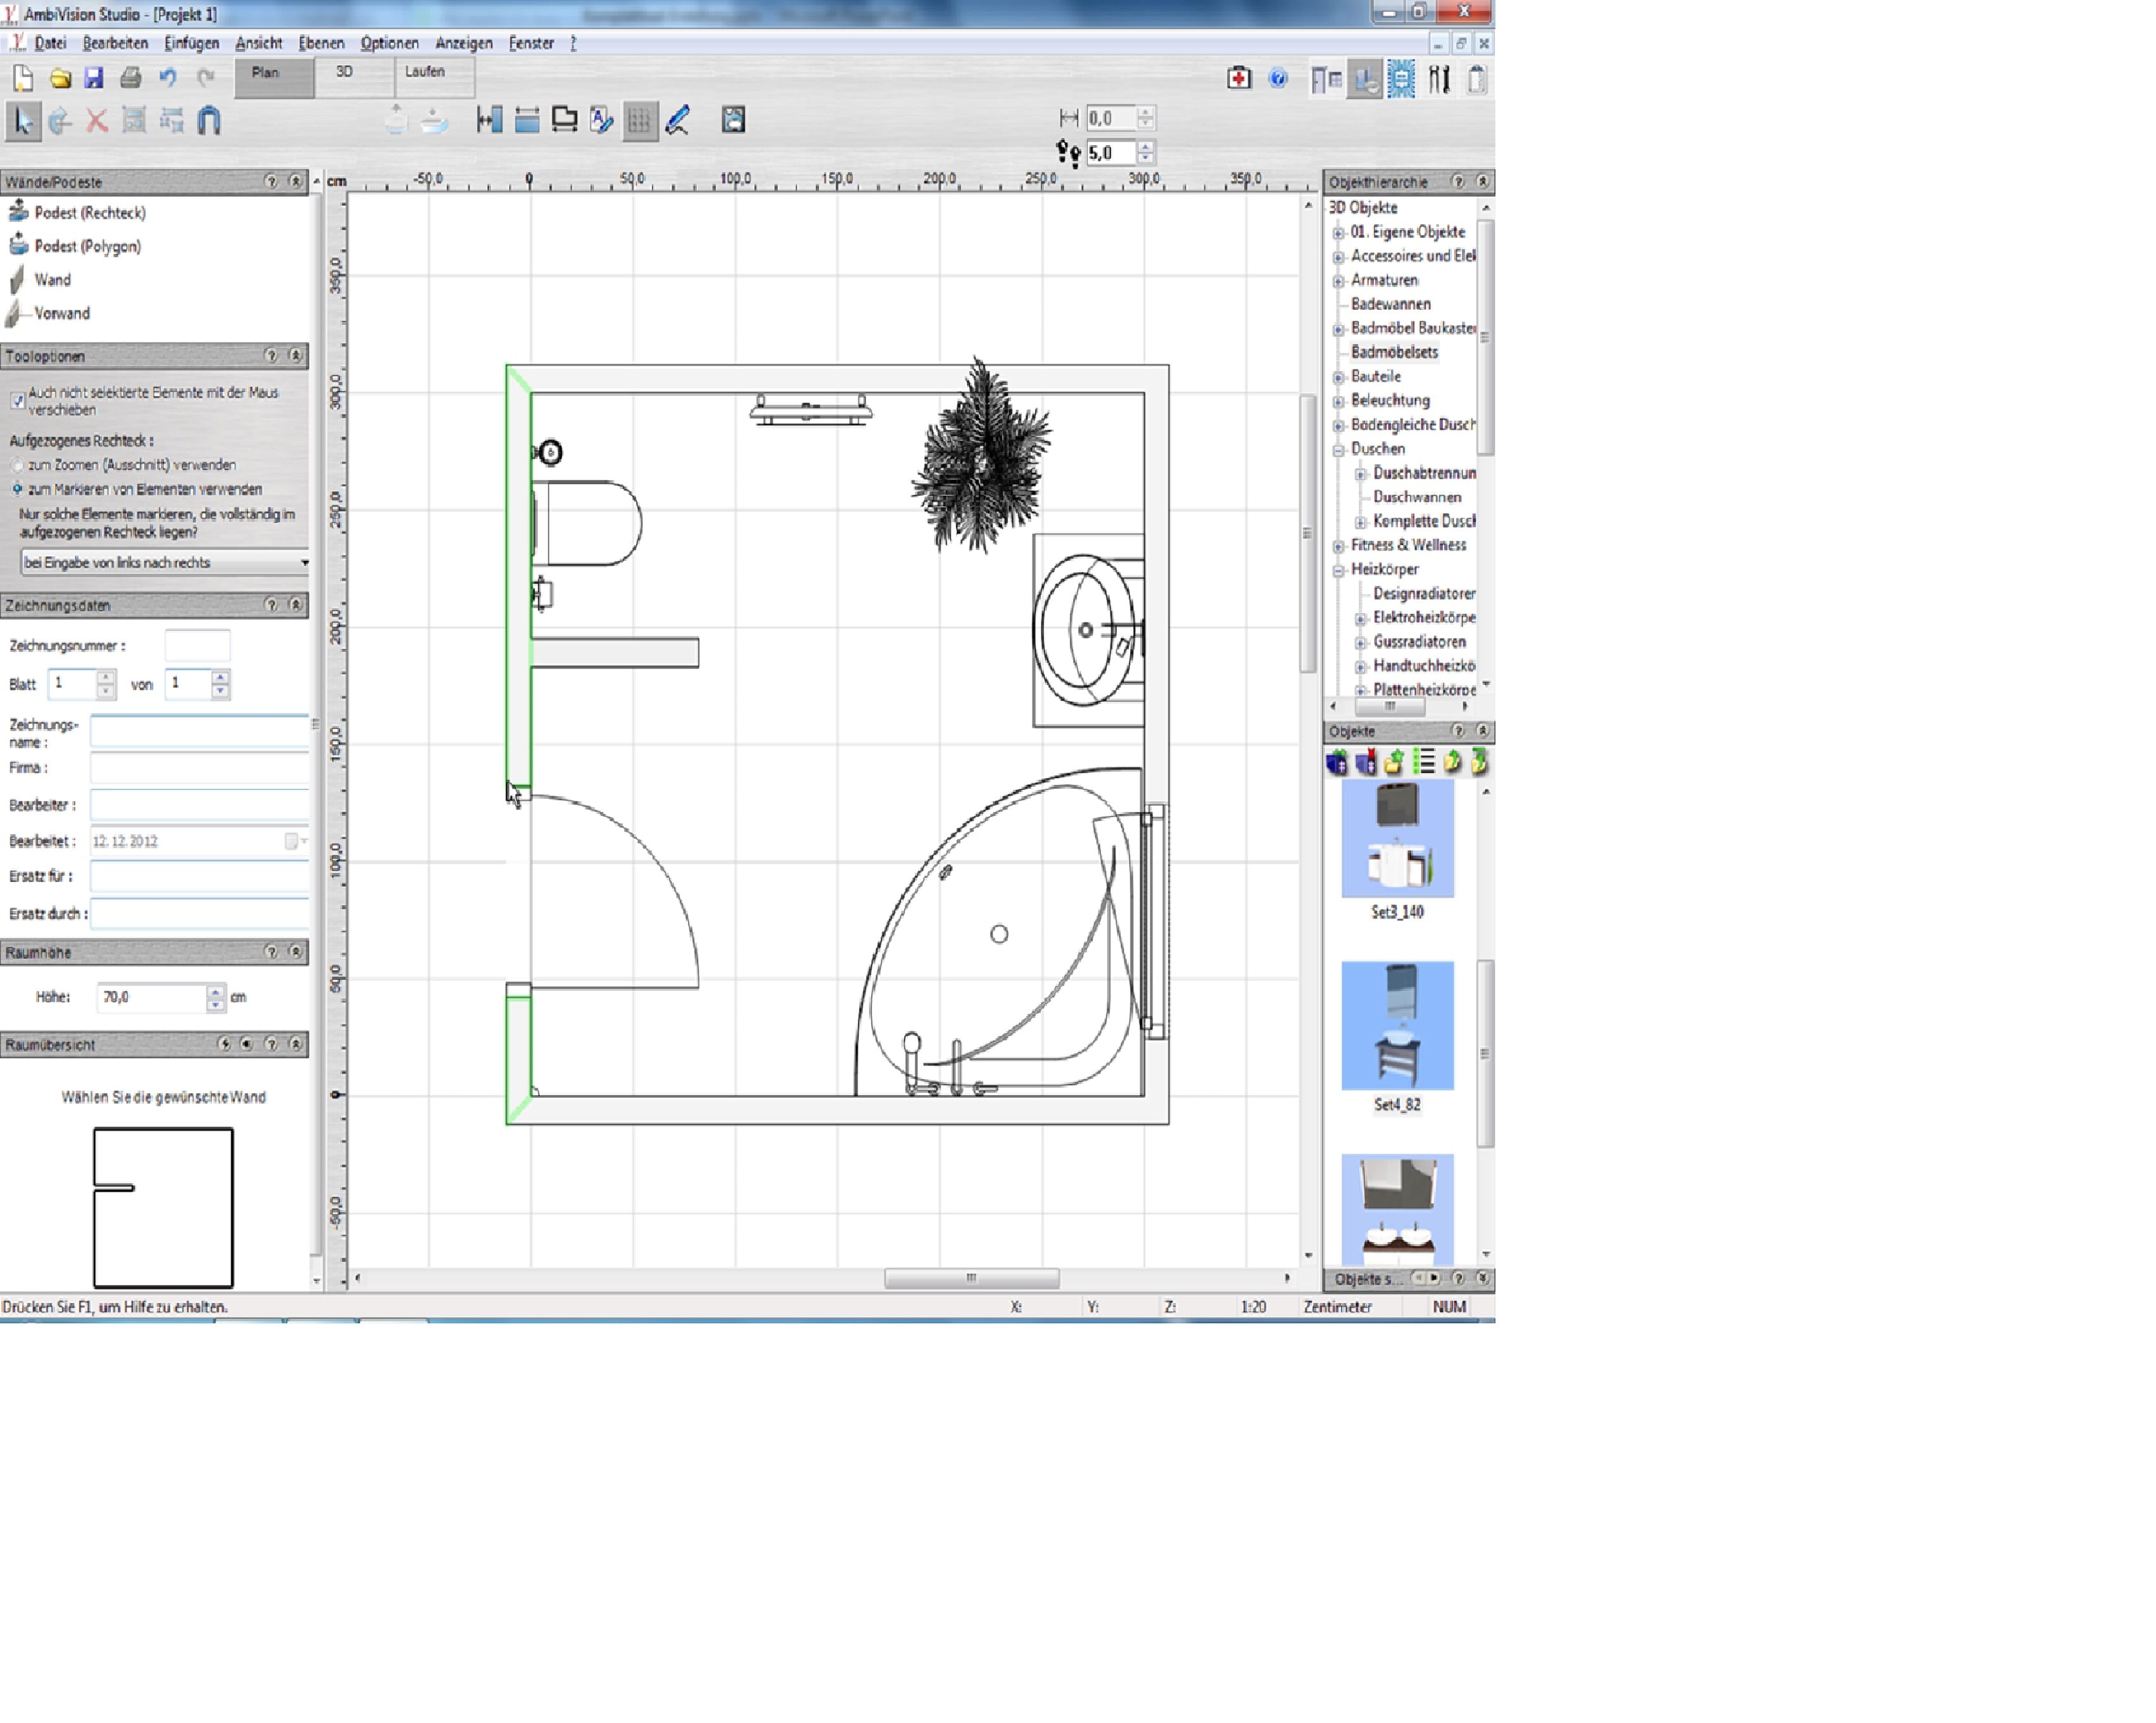Open the pliers and wrench tools icon

pos(1439,79)
